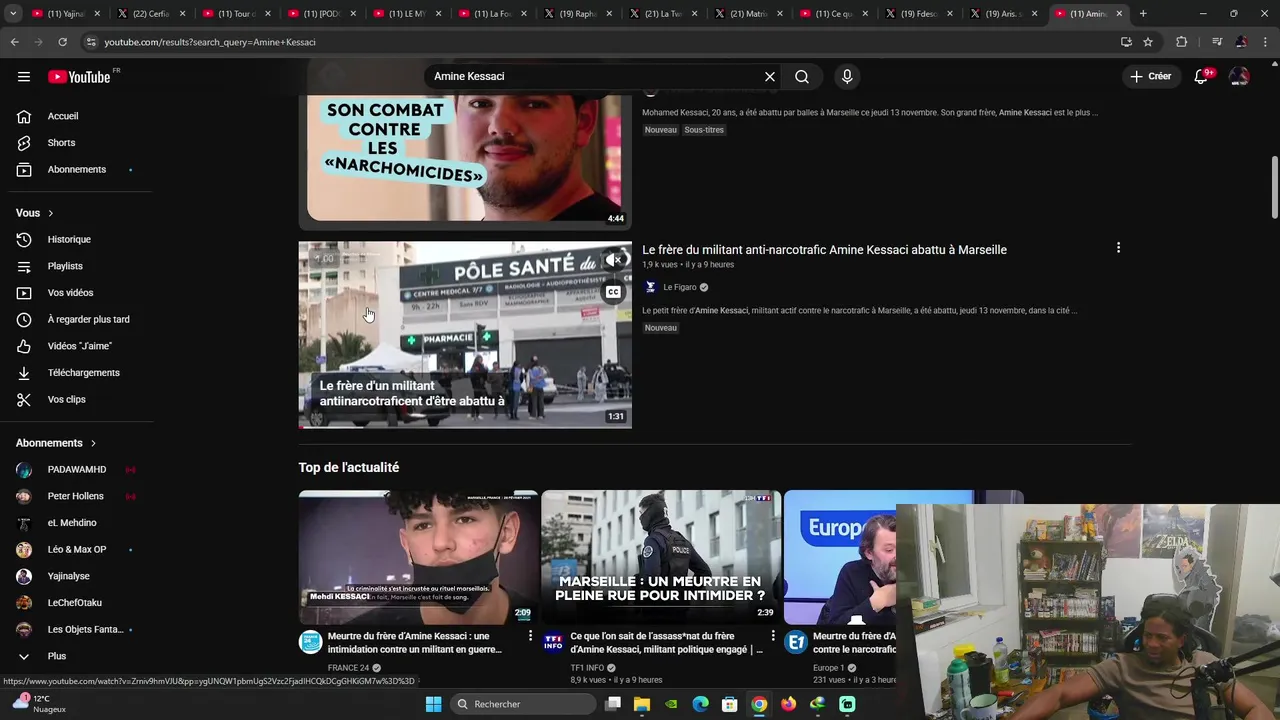Click the taskbar Rechercher search box
1280x720 pixels.
(x=523, y=704)
